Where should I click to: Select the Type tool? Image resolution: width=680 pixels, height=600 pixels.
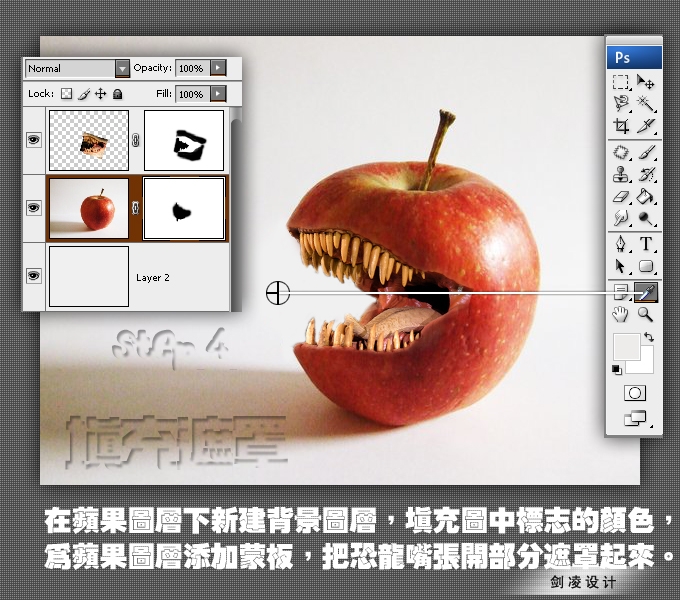click(x=646, y=244)
